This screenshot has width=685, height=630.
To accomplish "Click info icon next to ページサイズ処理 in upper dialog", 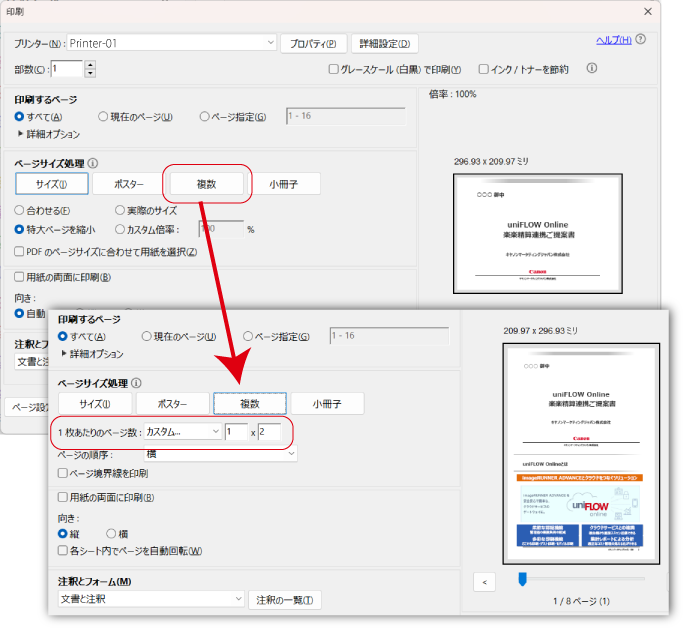I will 93,163.
